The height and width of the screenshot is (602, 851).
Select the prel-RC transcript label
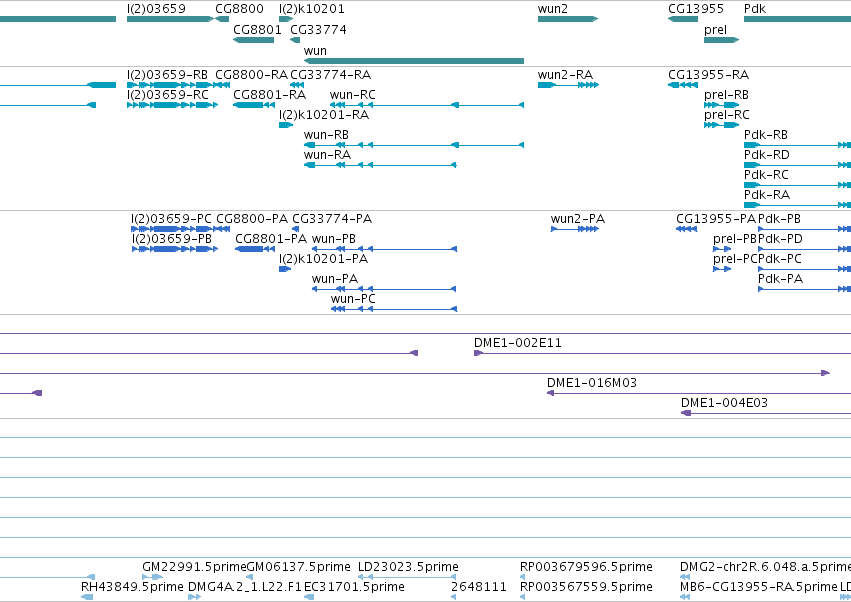[727, 115]
